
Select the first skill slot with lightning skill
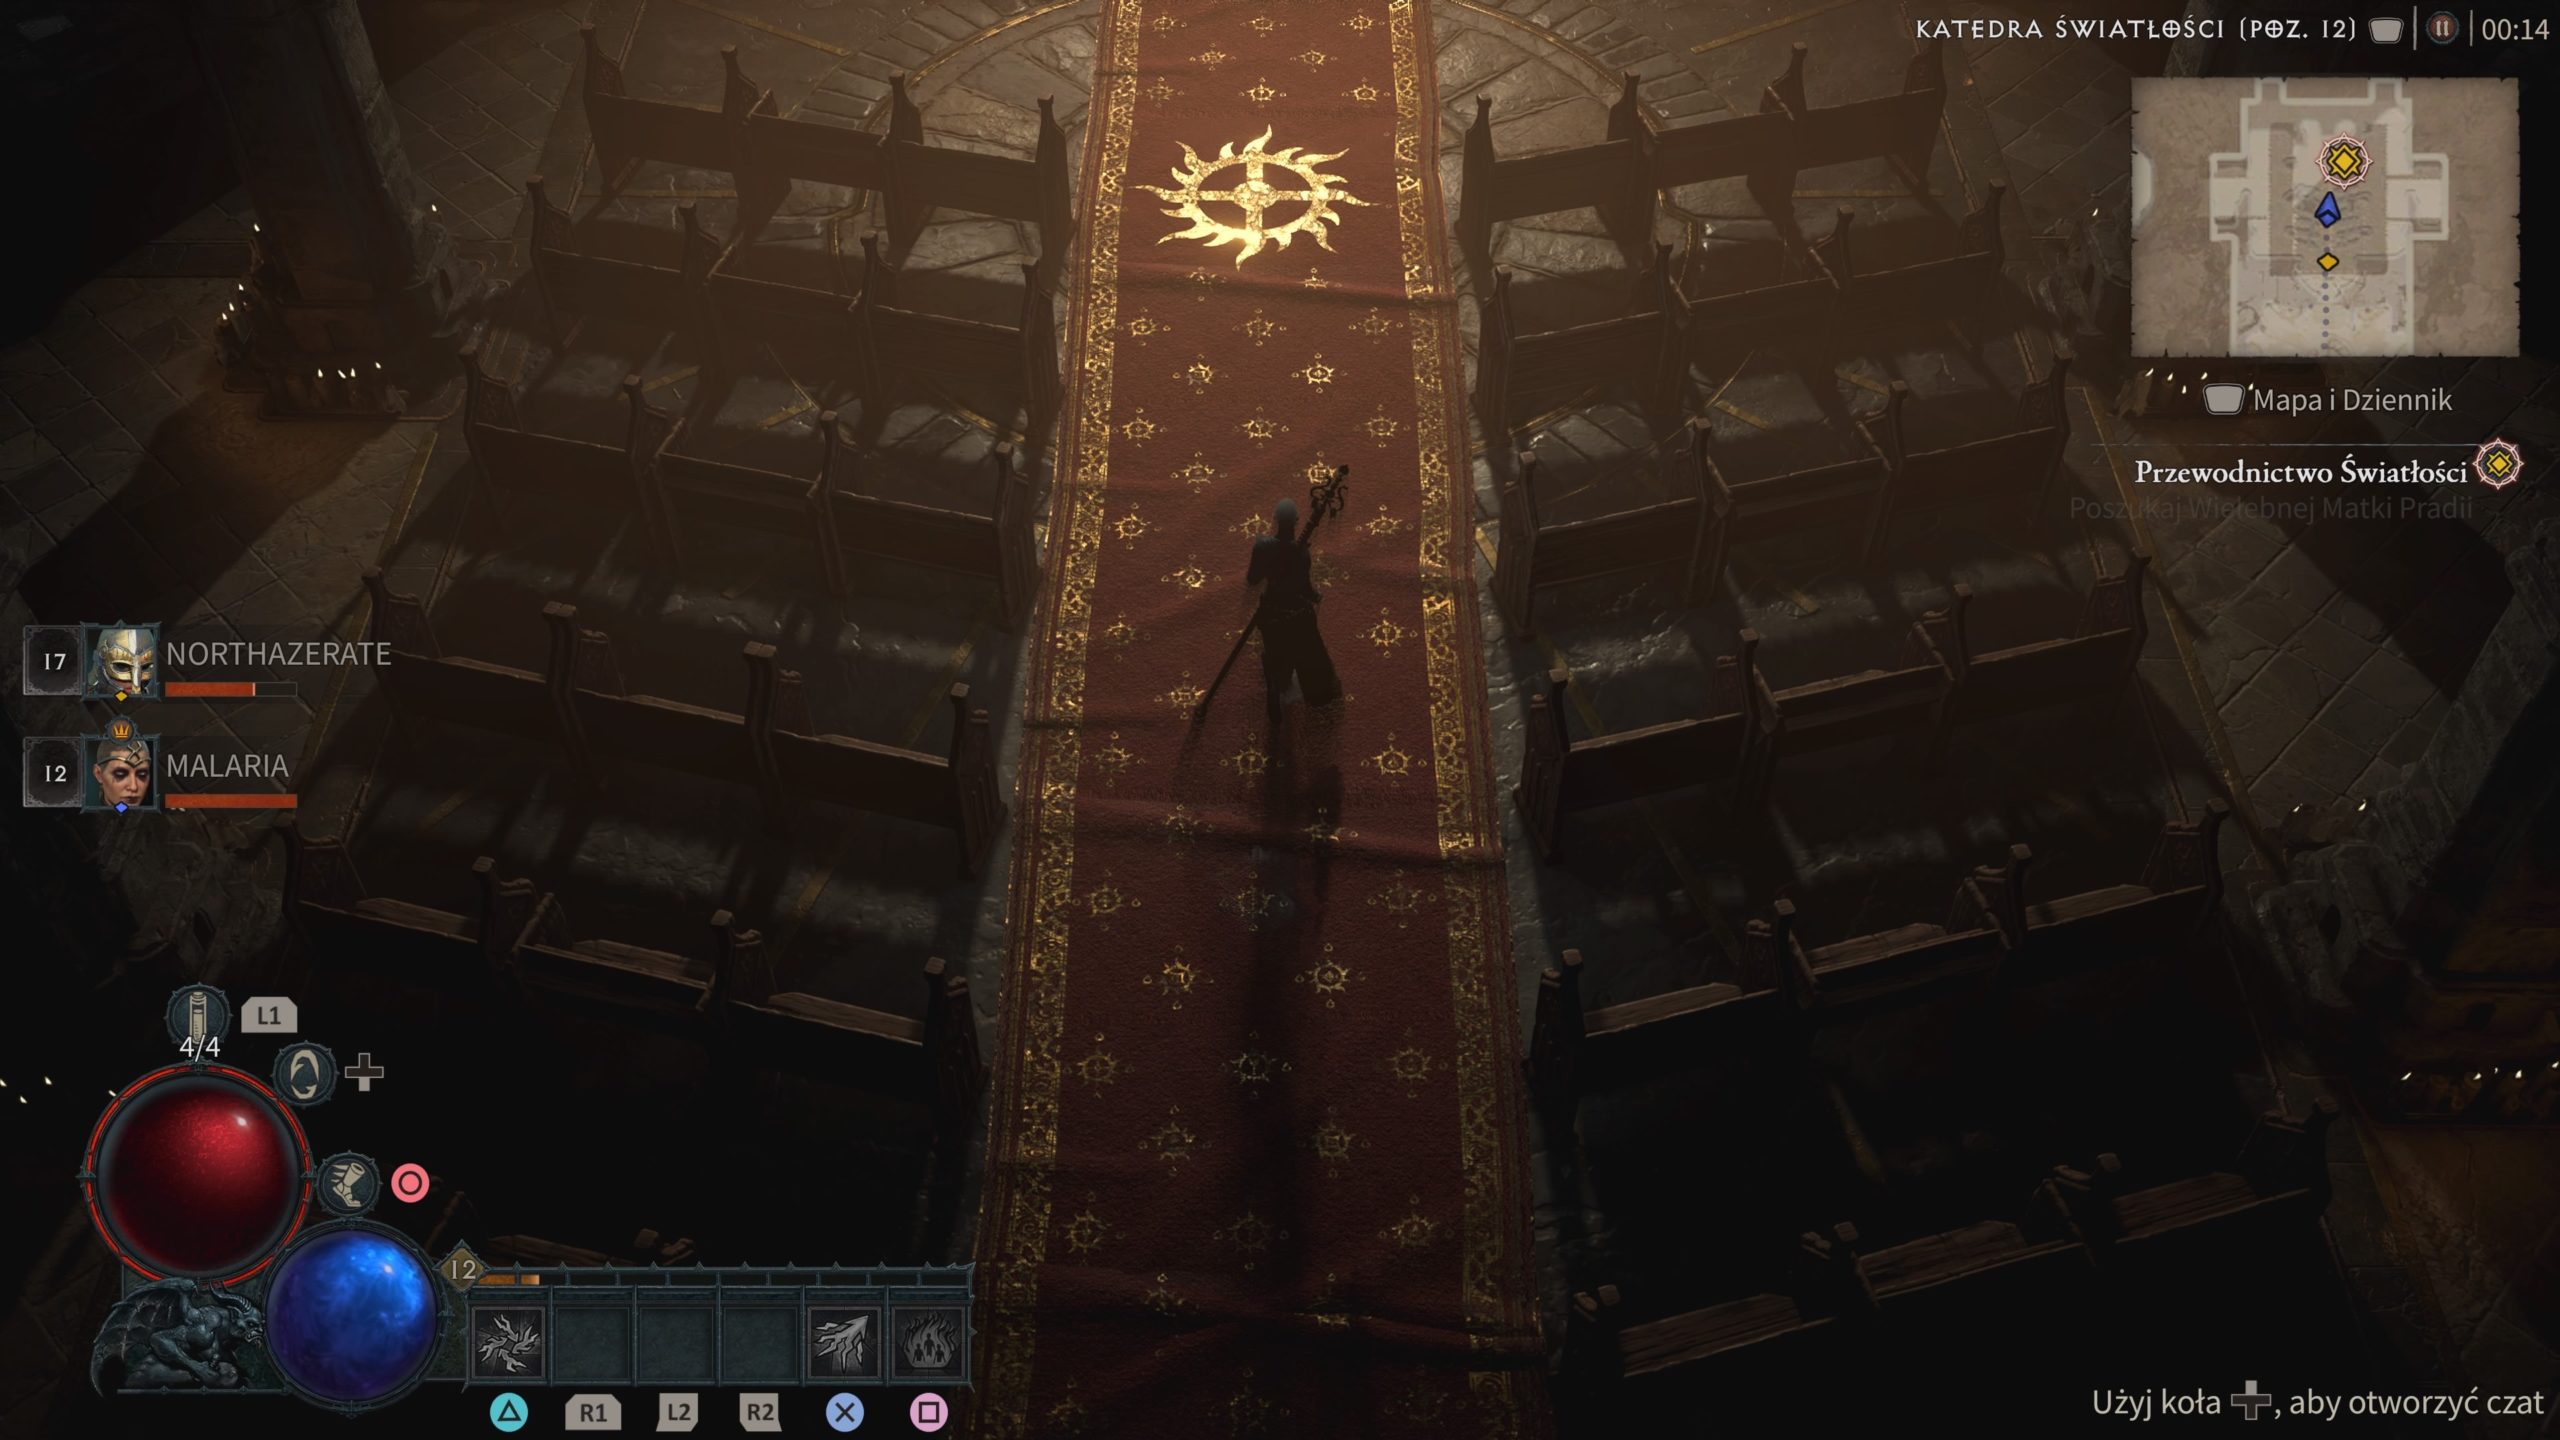[x=508, y=1340]
